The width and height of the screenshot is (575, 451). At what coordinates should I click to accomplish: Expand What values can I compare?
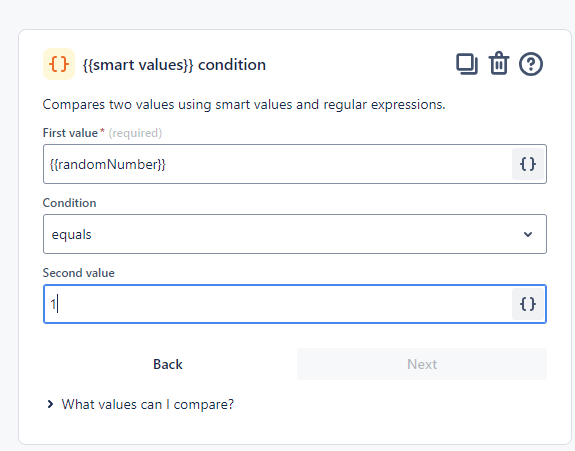point(148,404)
